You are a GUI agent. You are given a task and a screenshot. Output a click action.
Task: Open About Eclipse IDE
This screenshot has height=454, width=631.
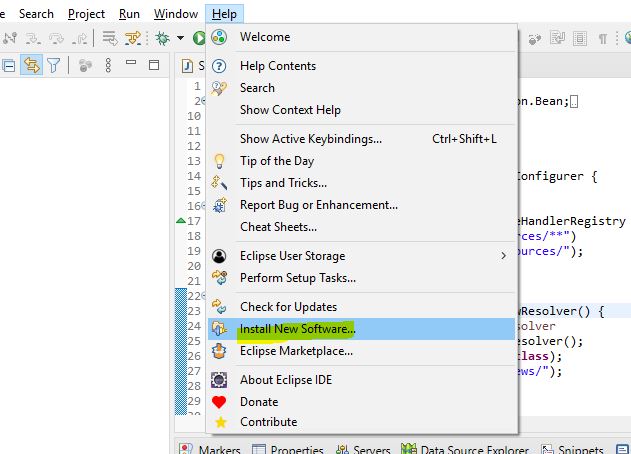[x=361, y=380]
